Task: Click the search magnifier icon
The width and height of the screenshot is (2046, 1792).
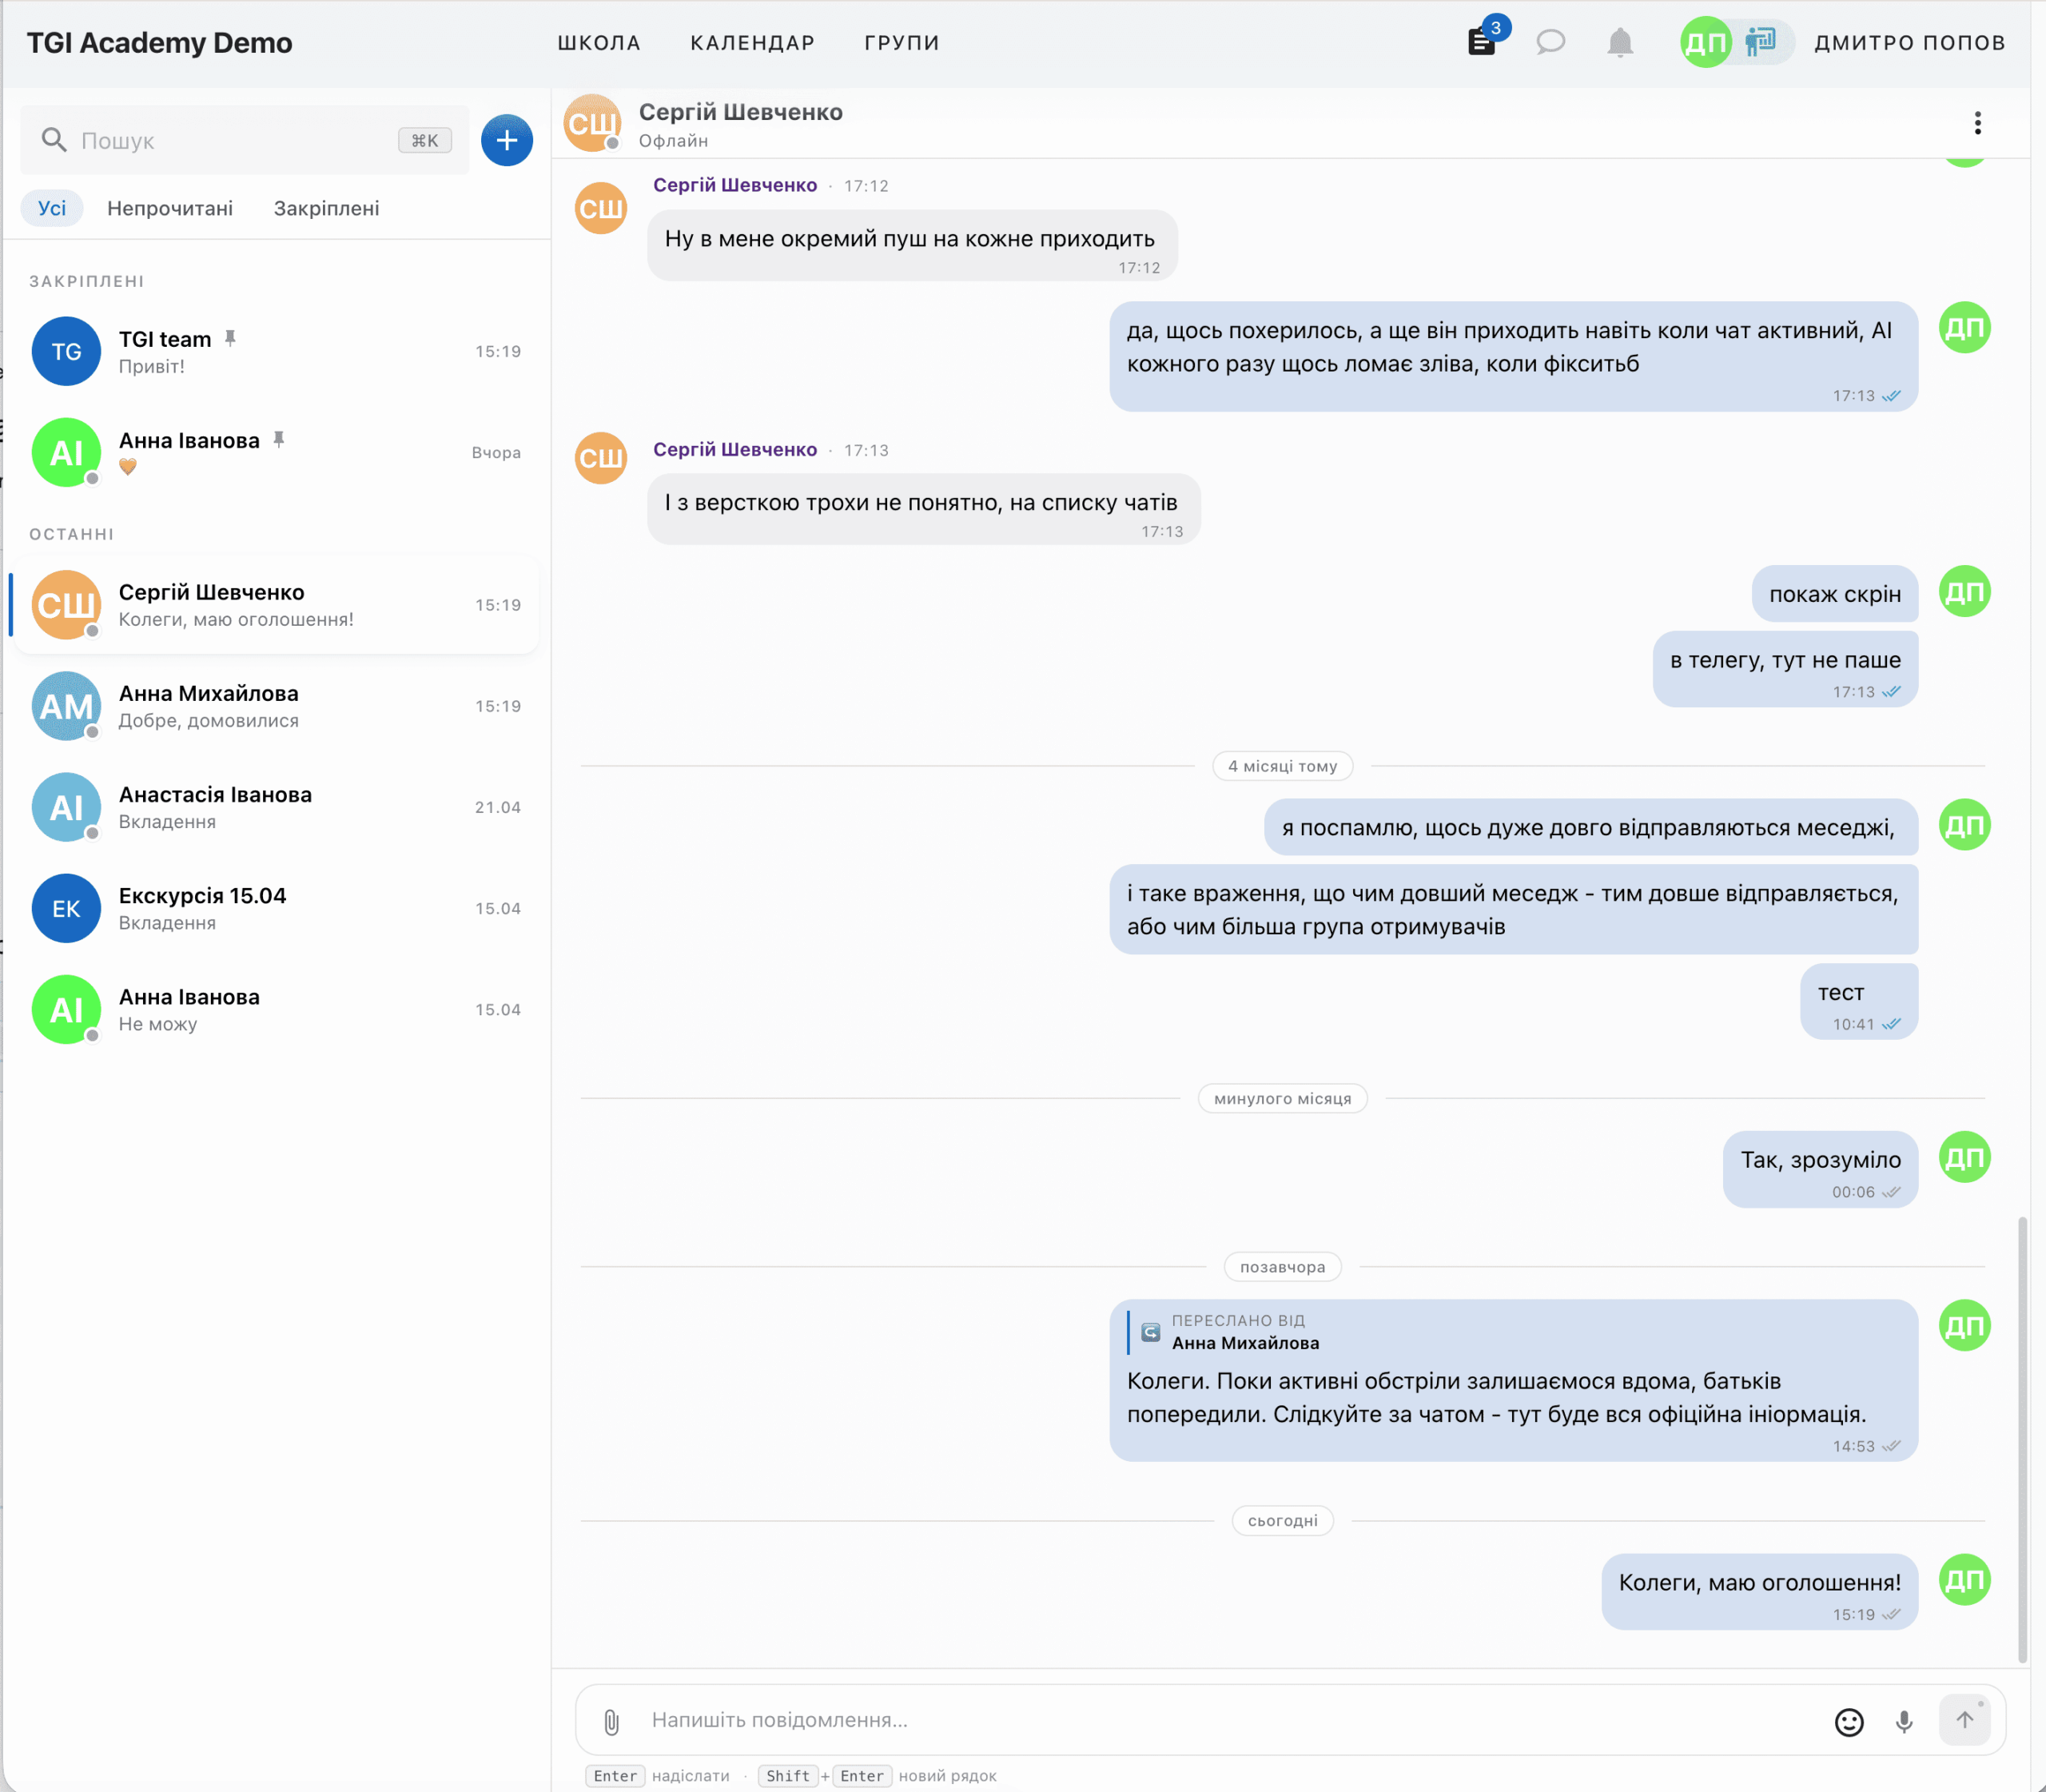Action: click(54, 140)
